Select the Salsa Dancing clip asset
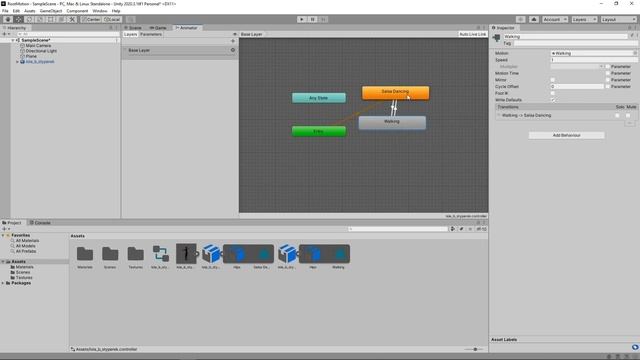Image resolution: width=640 pixels, height=360 pixels. (x=262, y=255)
